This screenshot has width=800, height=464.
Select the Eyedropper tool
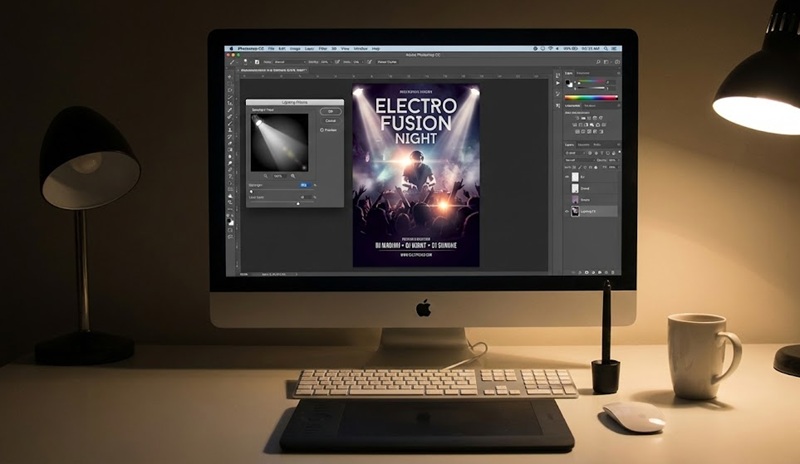point(230,110)
